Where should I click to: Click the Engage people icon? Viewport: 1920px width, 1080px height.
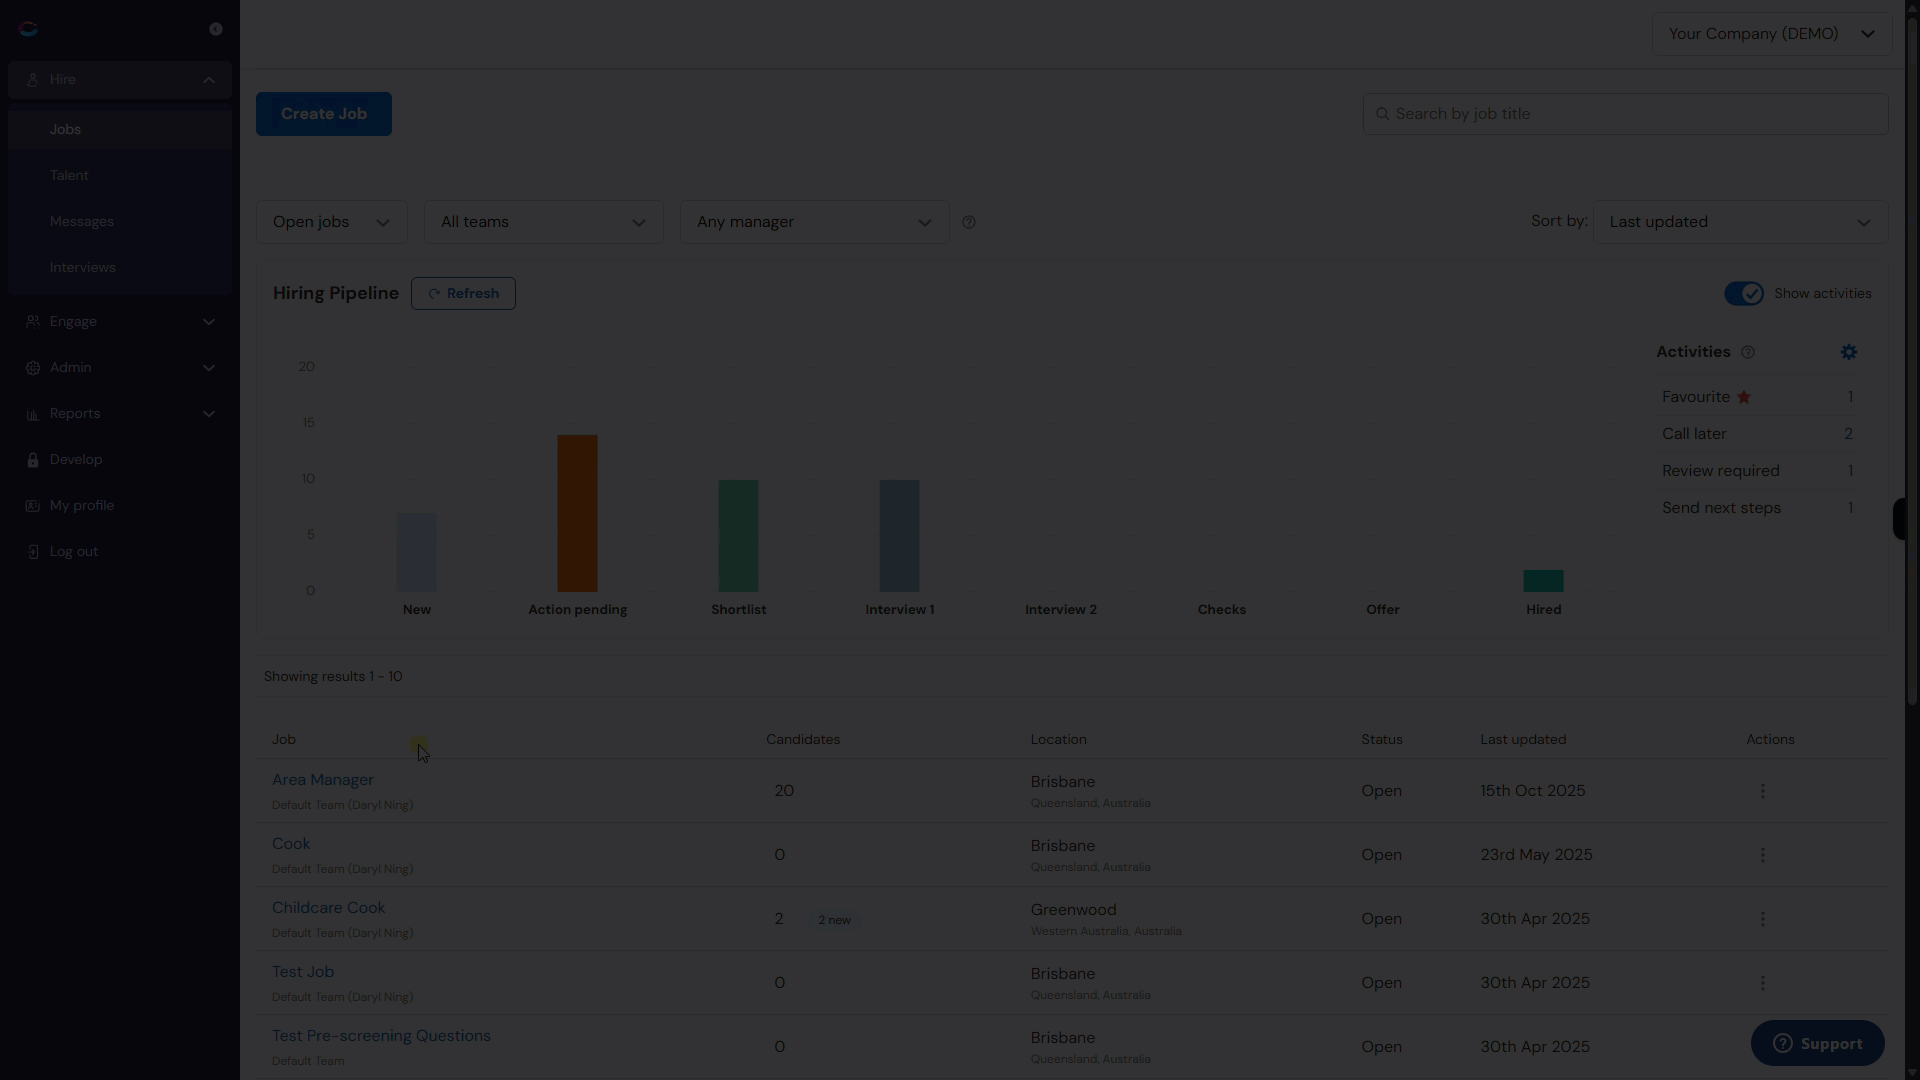click(x=33, y=322)
